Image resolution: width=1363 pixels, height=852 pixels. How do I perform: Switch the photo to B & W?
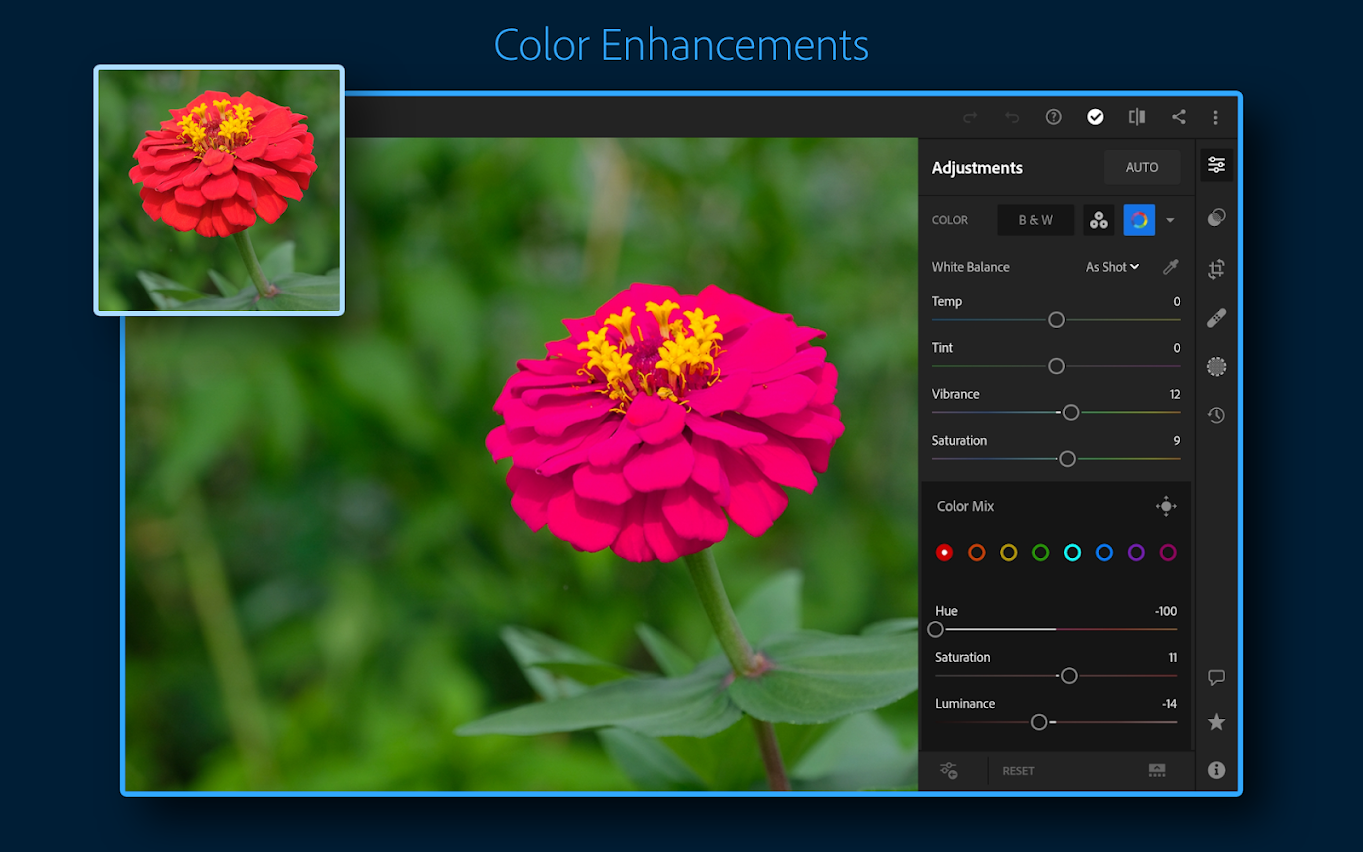[x=1035, y=219]
